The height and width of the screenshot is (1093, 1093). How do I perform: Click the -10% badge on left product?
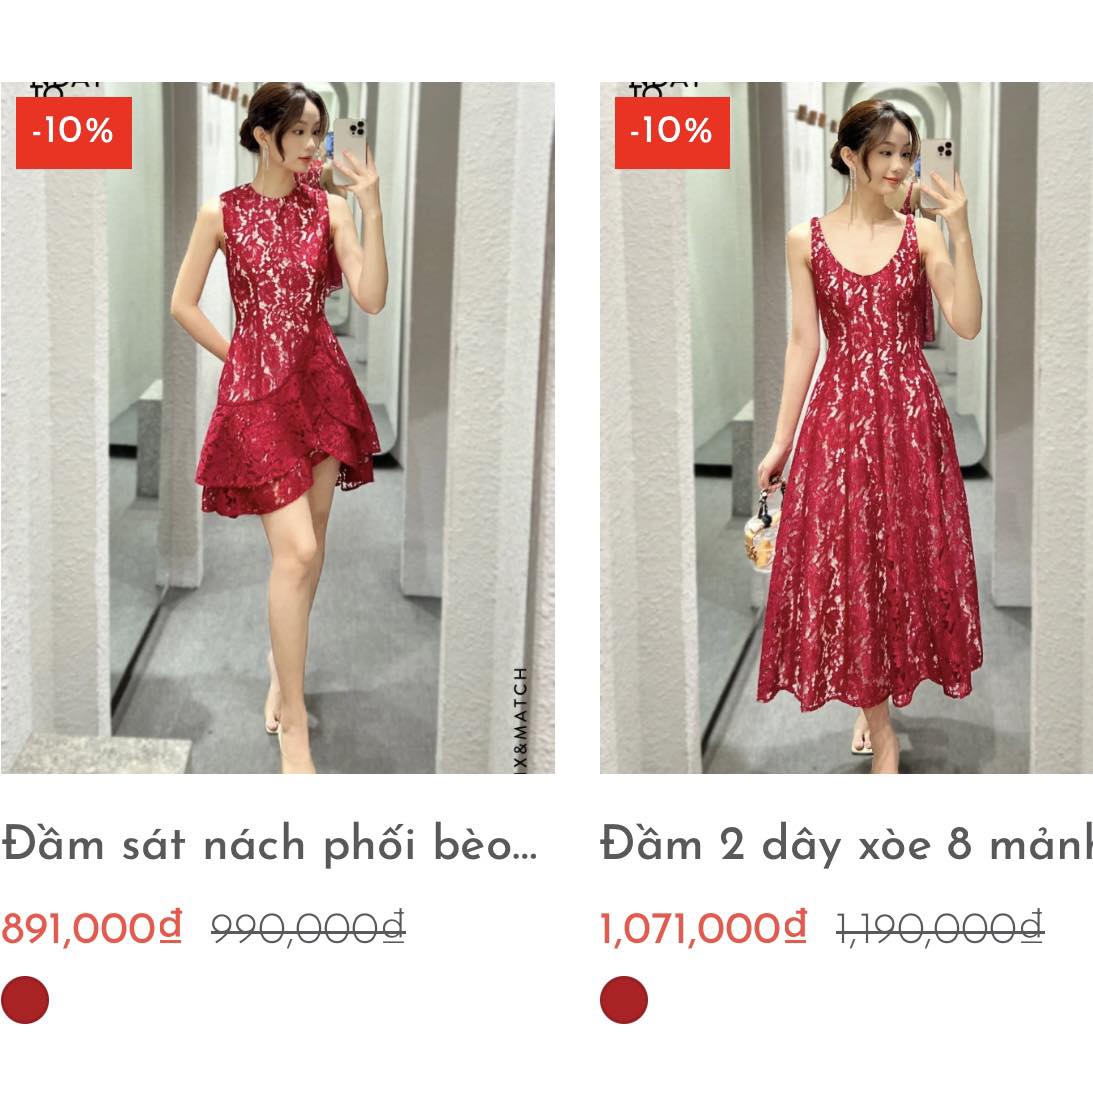click(74, 132)
